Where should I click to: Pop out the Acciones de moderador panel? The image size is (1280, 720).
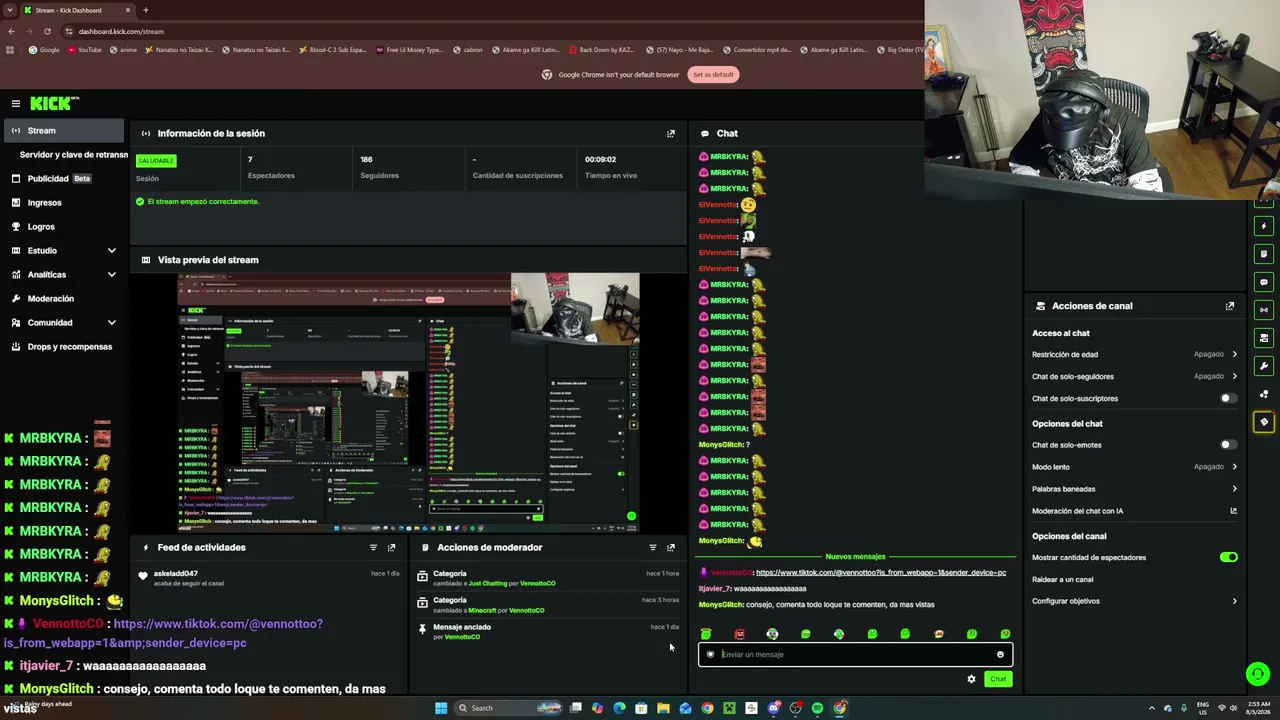coord(671,547)
